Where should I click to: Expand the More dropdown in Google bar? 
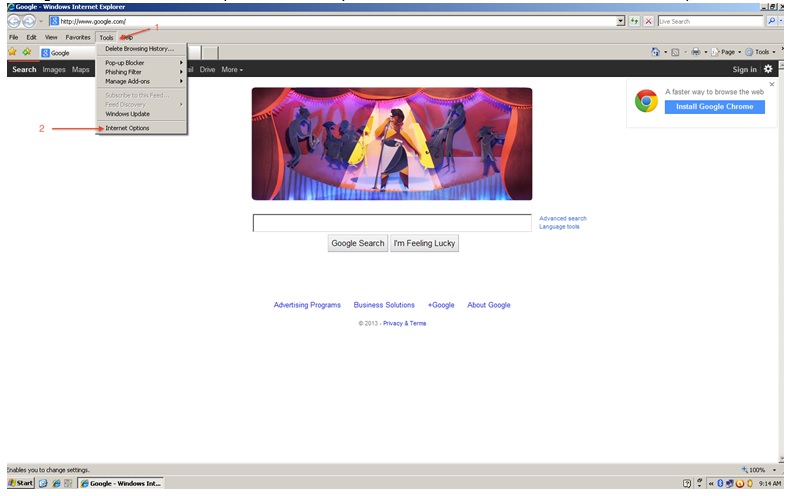[x=232, y=70]
